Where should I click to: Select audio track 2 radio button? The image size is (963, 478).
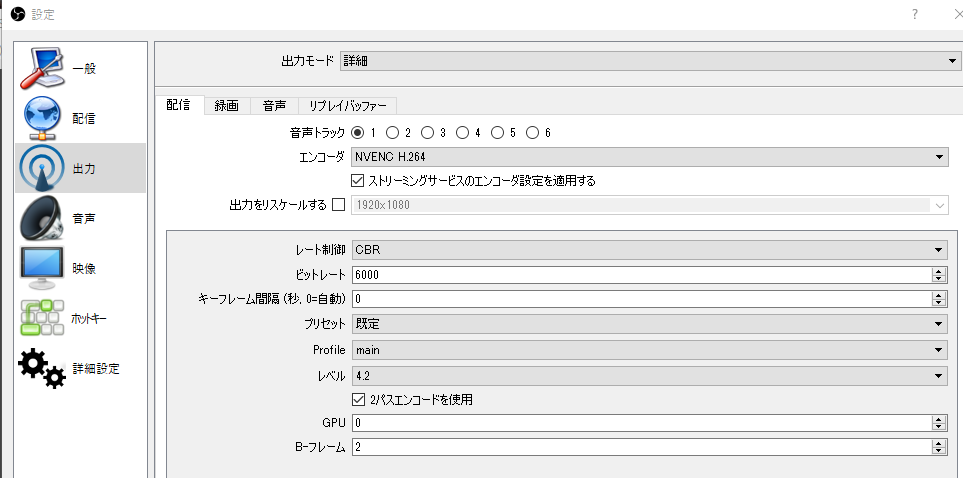click(x=393, y=133)
